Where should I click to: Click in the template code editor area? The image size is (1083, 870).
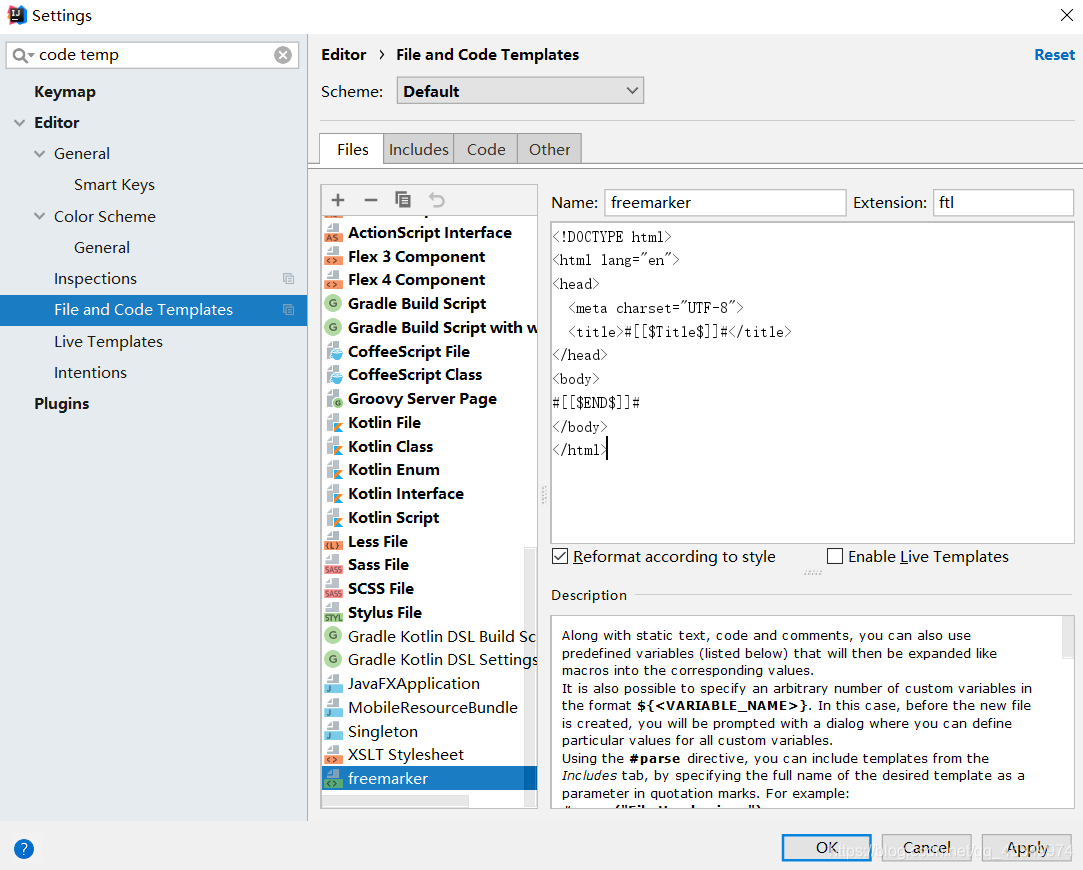click(x=812, y=383)
